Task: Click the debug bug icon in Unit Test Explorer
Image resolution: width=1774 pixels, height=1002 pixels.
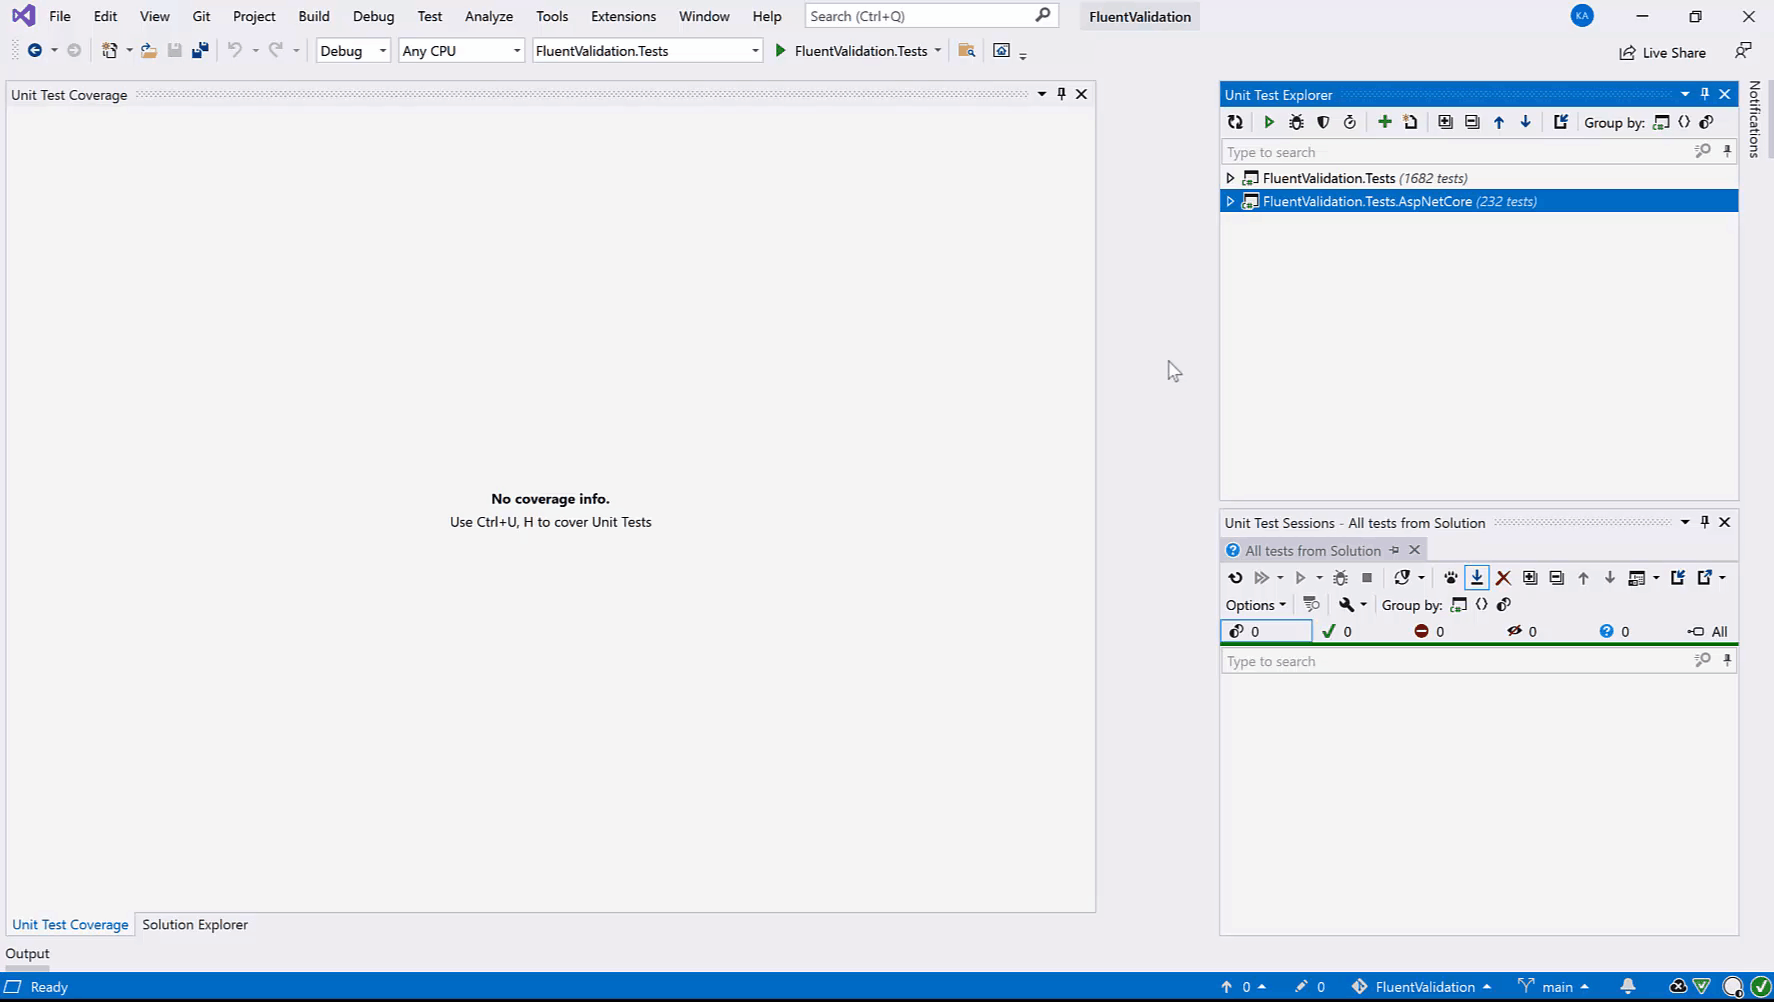Action: [x=1296, y=122]
